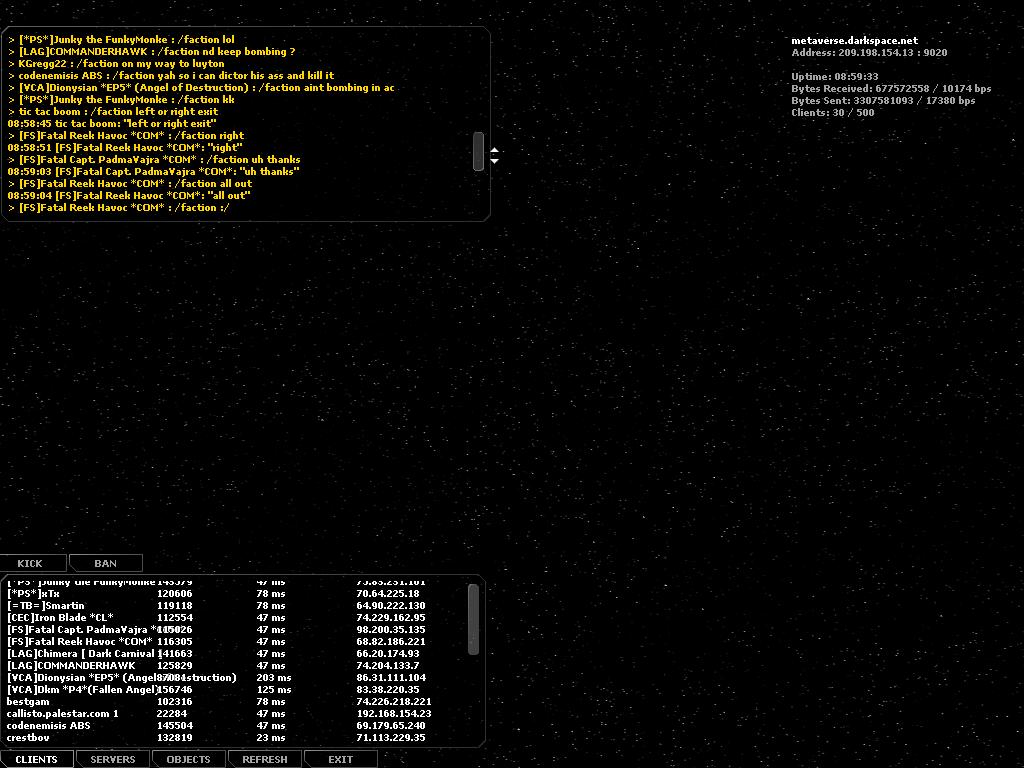Select client [*PS*]xTx in the list
Image resolution: width=1024 pixels, height=768 pixels.
coord(33,594)
